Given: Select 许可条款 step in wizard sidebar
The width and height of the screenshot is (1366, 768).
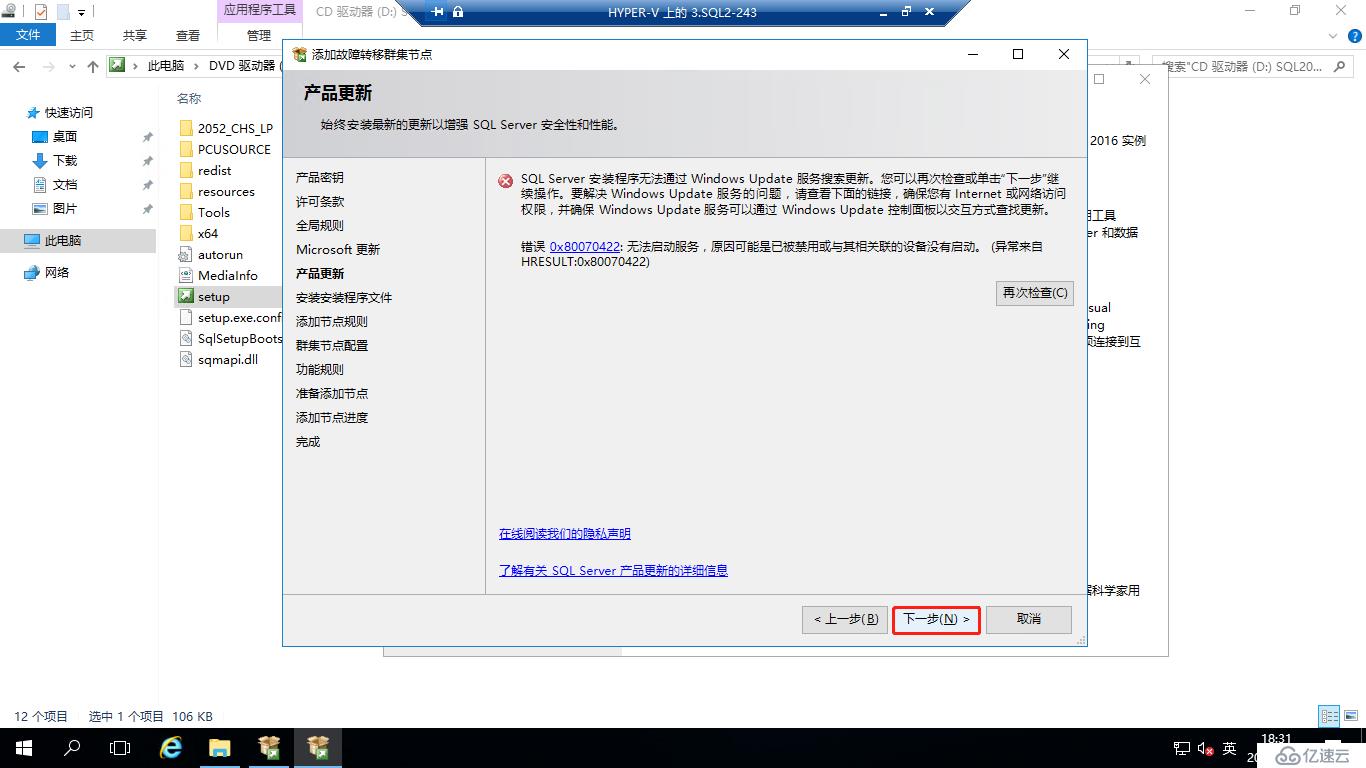Looking at the screenshot, I should click(x=320, y=201).
